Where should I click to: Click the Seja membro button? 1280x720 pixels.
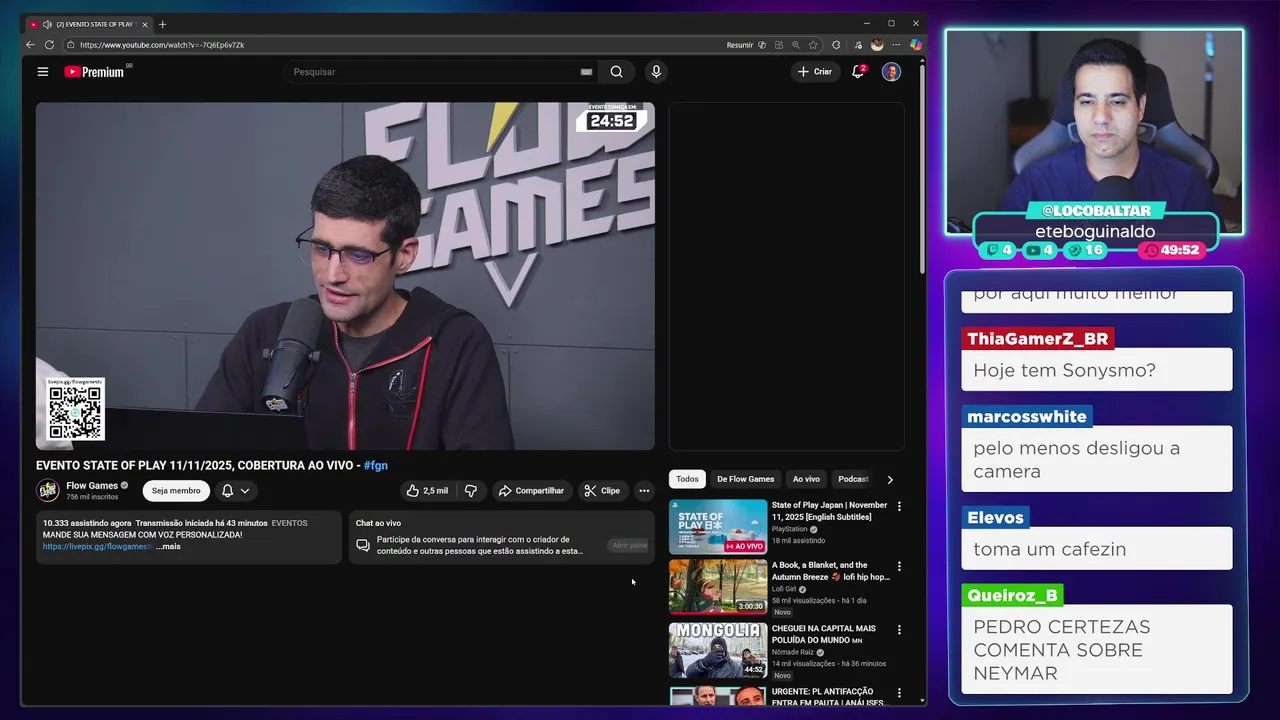(x=176, y=491)
